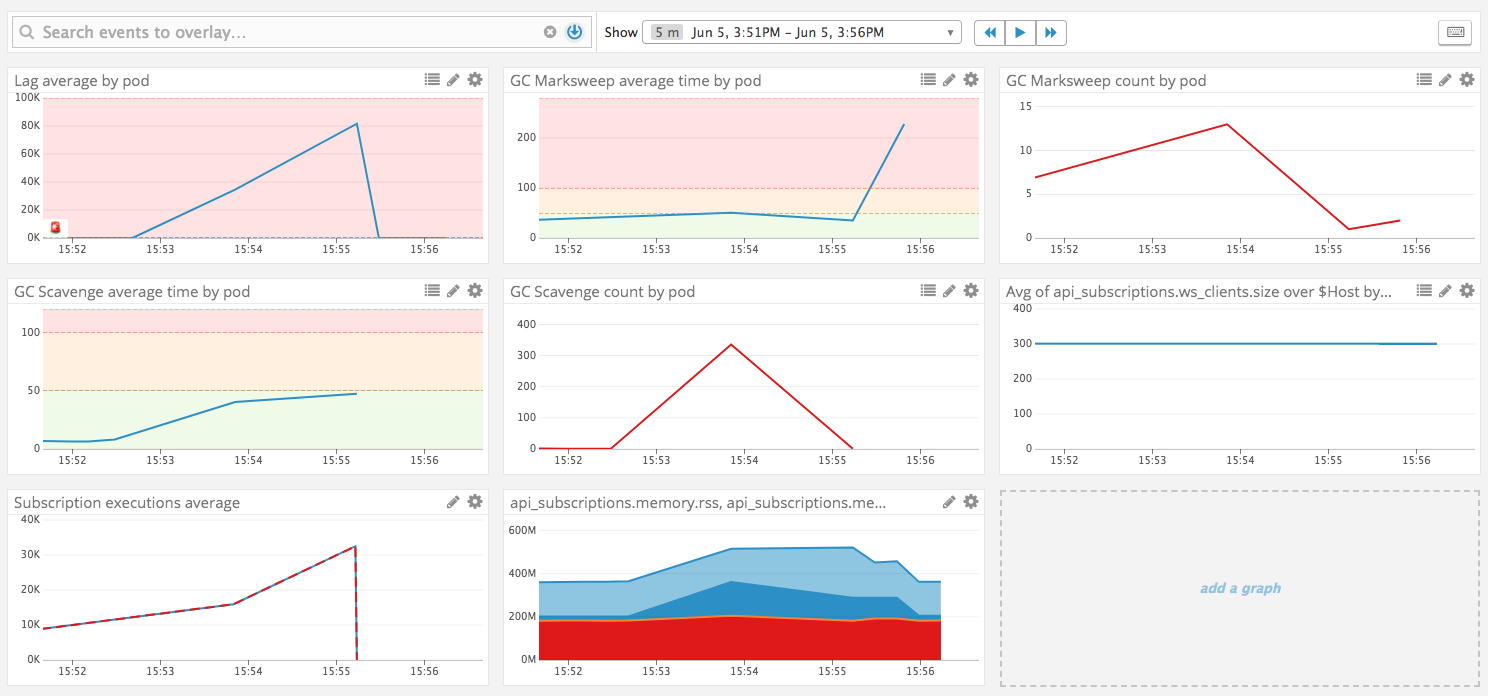Click the red event marker on Lag graph
1488x696 pixels.
[x=55, y=227]
